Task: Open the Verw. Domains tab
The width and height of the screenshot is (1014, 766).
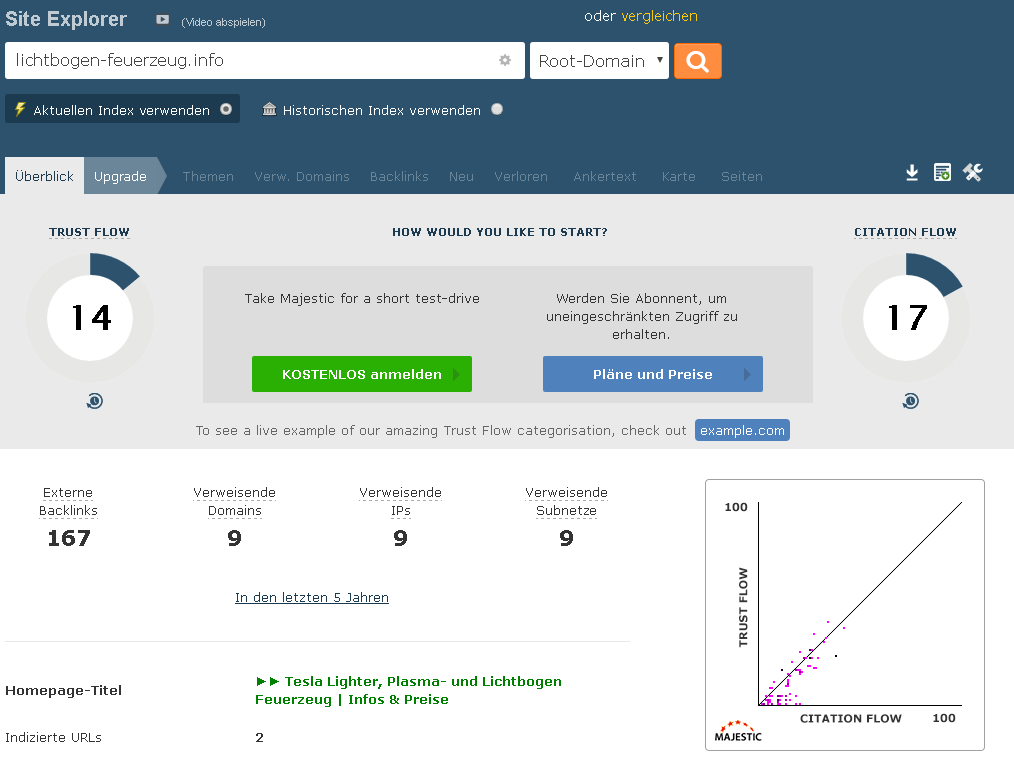Action: pyautogui.click(x=302, y=176)
